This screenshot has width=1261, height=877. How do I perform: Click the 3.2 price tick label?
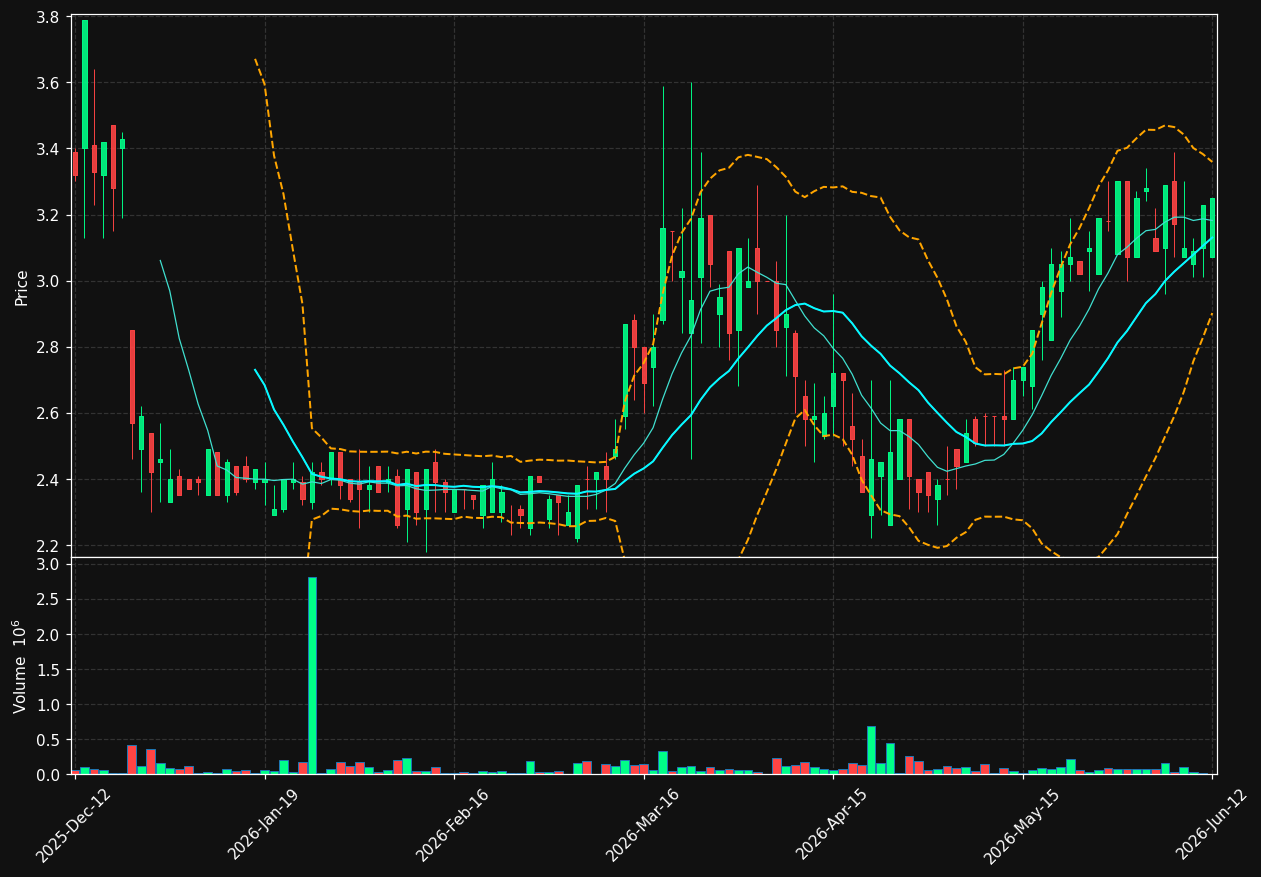pos(50,216)
